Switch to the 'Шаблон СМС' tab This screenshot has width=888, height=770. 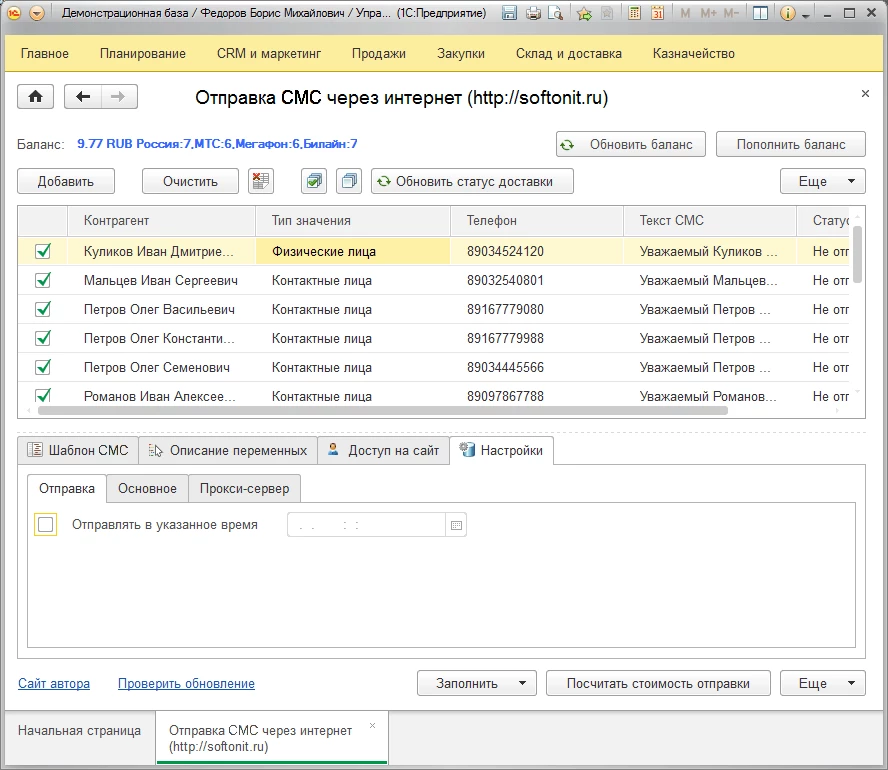click(78, 451)
